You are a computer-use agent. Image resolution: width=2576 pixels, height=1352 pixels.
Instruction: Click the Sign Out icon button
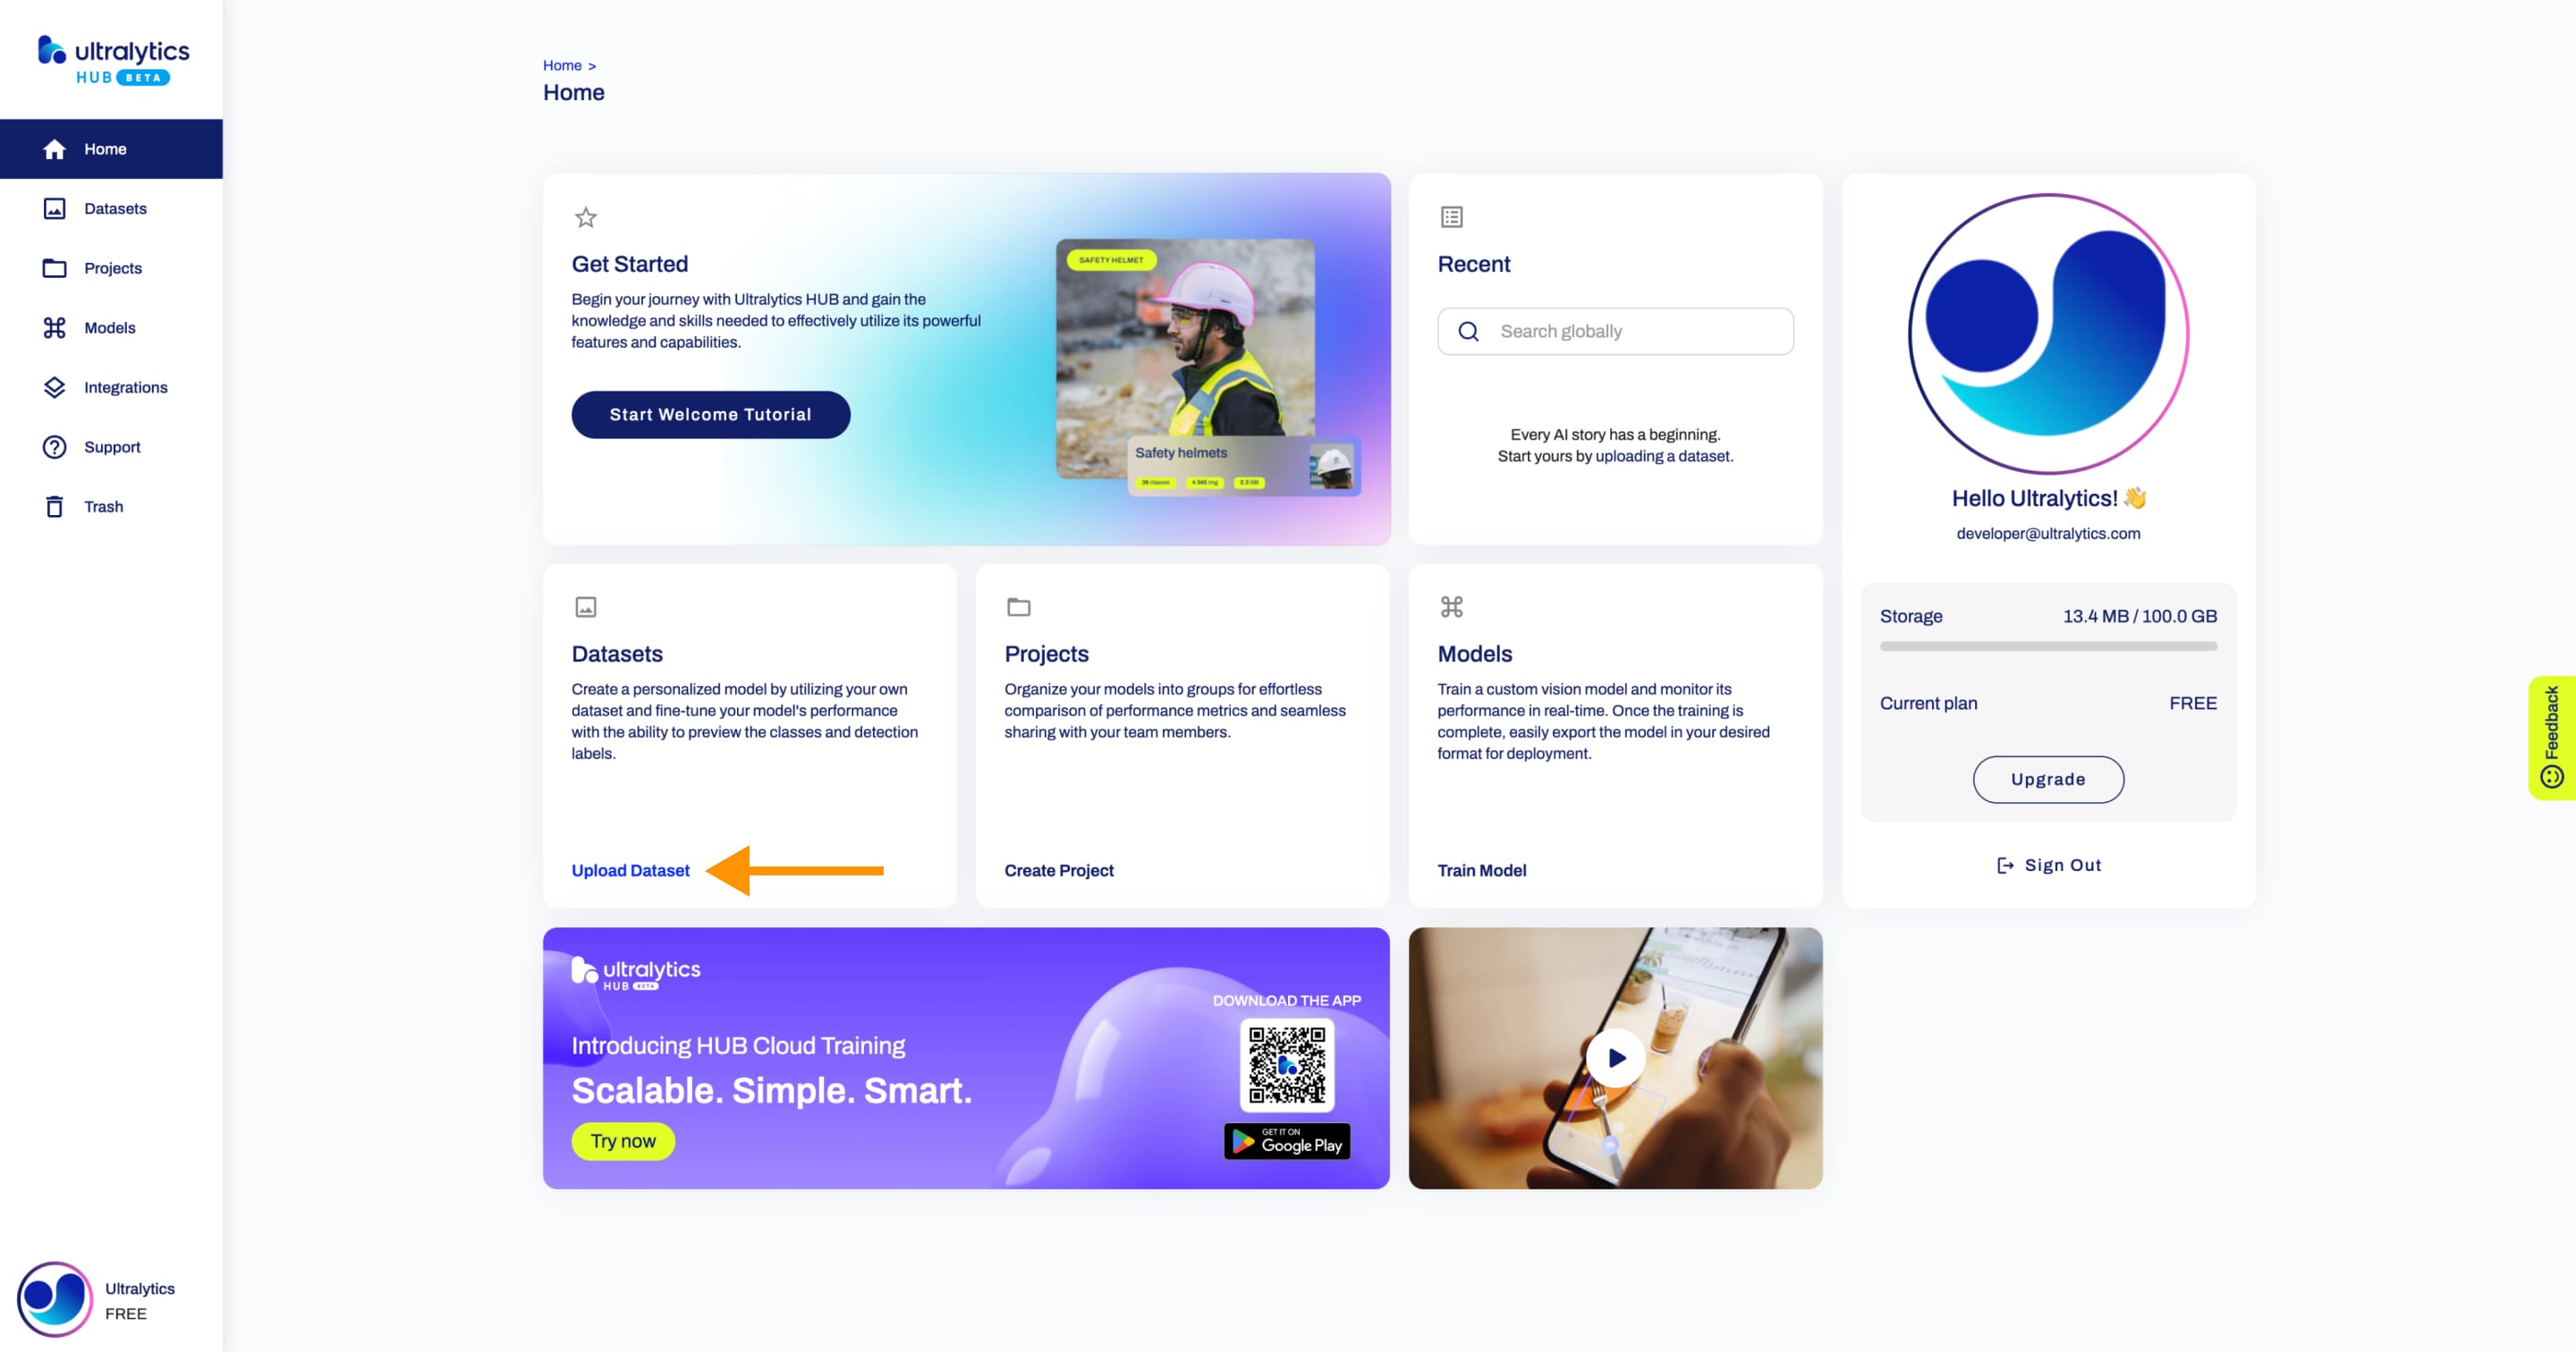pyautogui.click(x=2005, y=865)
